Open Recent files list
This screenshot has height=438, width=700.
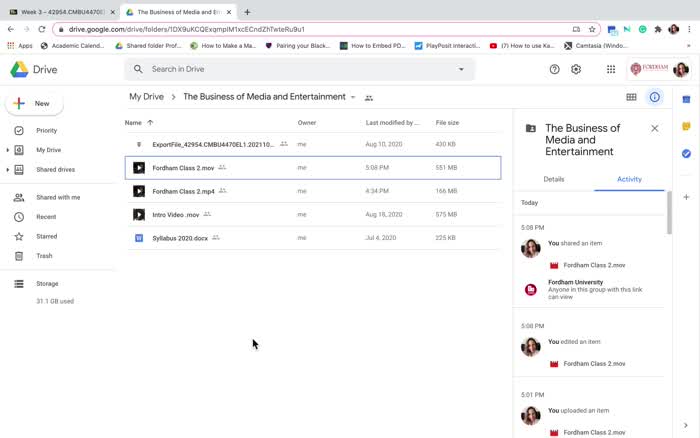[x=46, y=217]
